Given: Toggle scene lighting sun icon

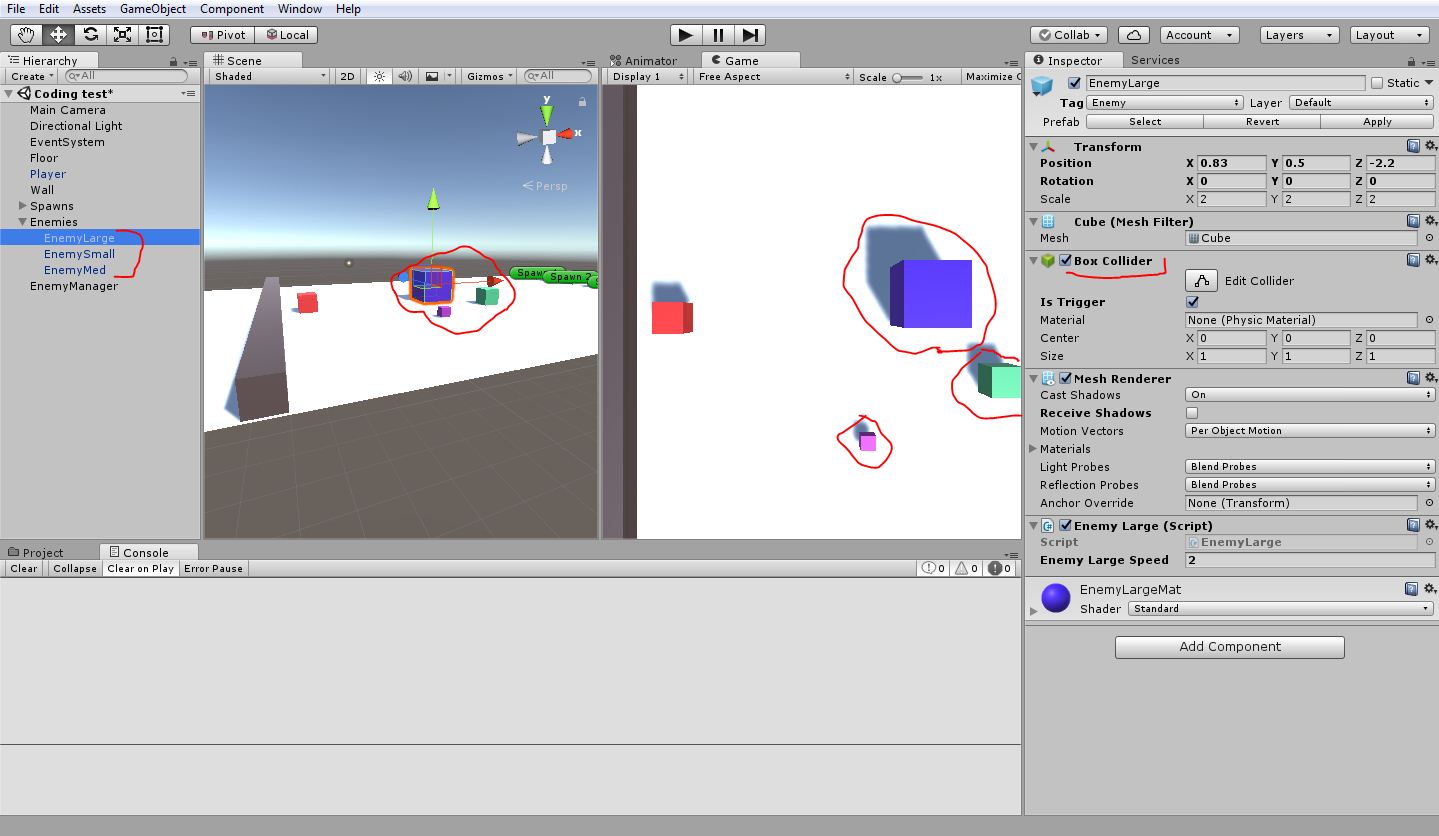Looking at the screenshot, I should 379,76.
